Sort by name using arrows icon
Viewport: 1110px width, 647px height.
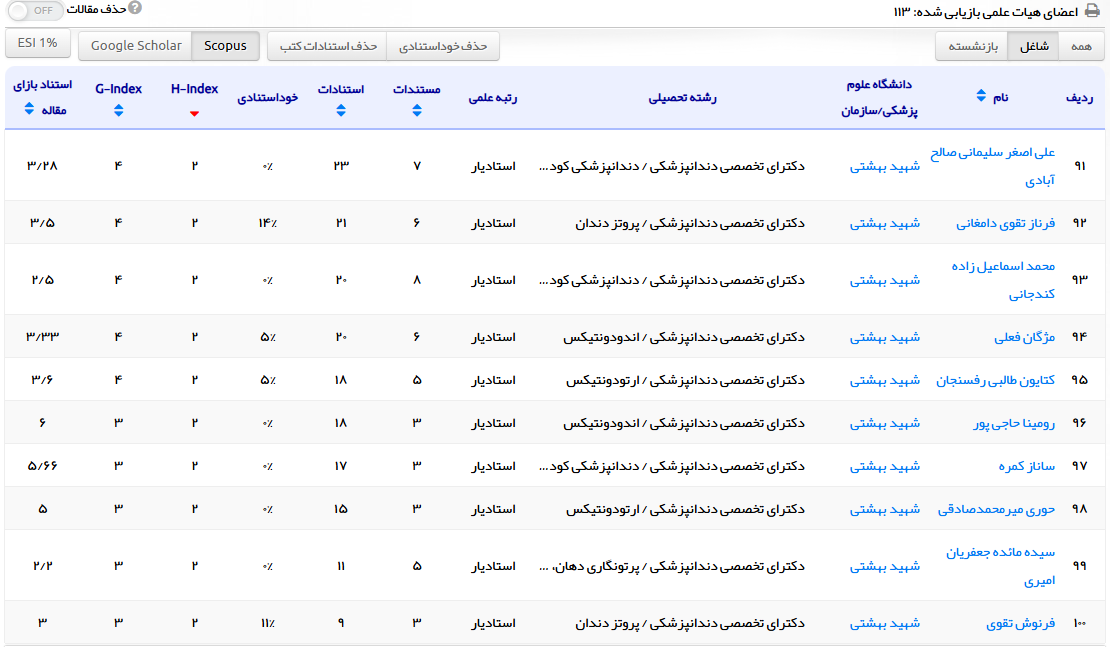pyautogui.click(x=980, y=97)
